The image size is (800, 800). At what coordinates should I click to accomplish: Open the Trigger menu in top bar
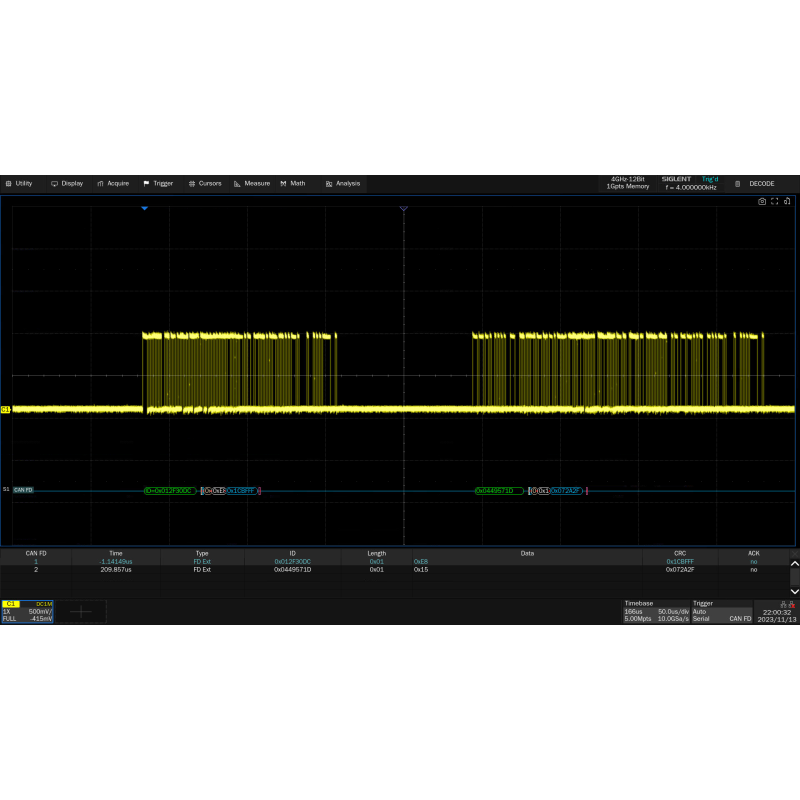pos(158,184)
